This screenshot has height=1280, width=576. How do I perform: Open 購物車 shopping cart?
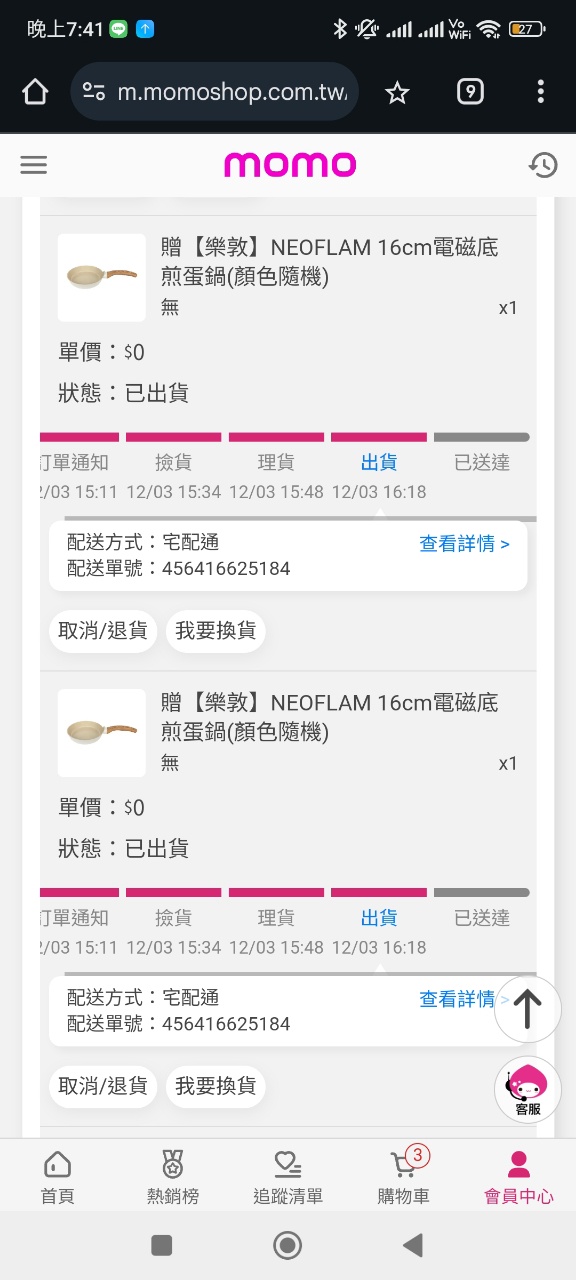click(x=404, y=1177)
